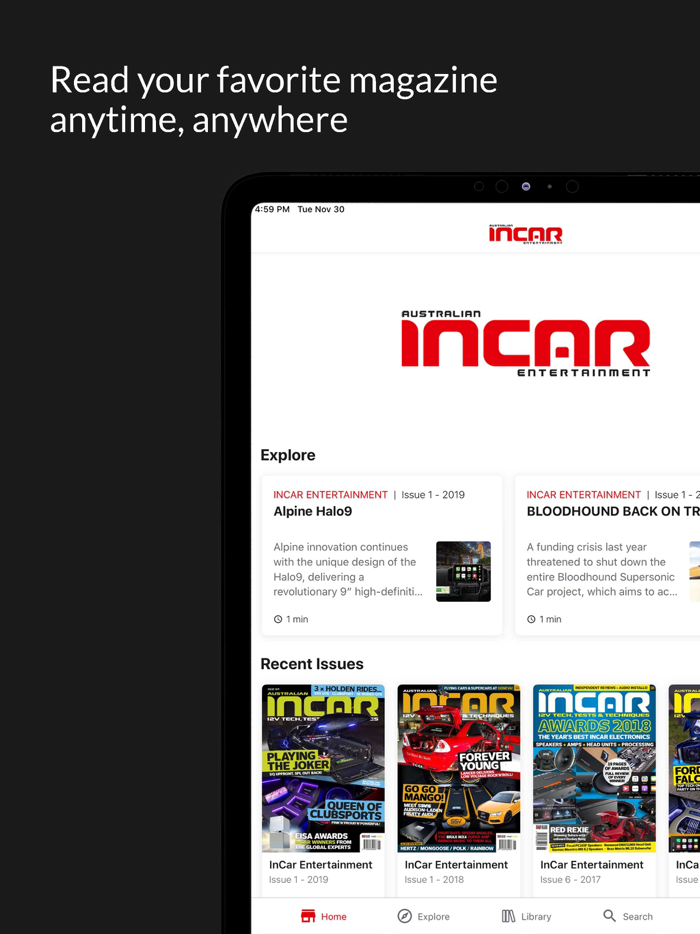Screen dimensions: 700x934
Task: Click 'Issue 1 - 2018' text under second cover
Action: coord(434,880)
